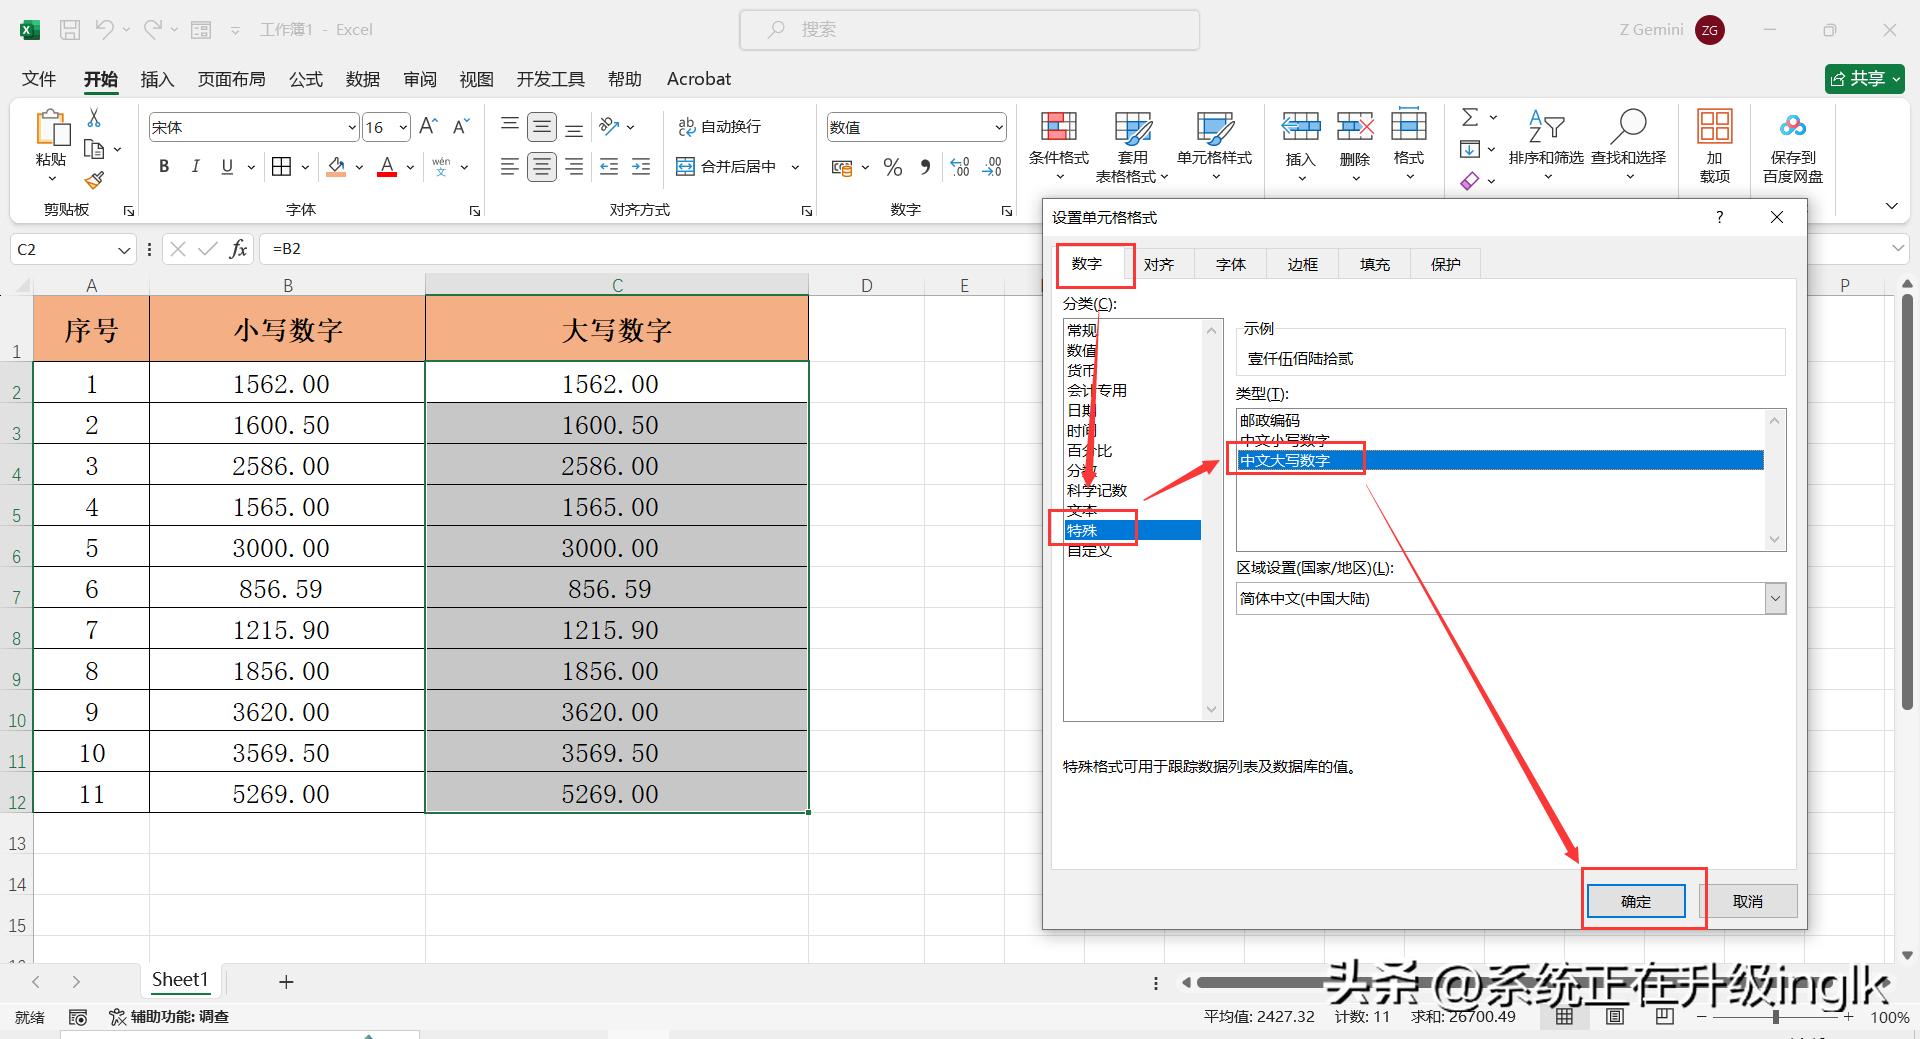Click the Find and Select magnifier
The width and height of the screenshot is (1920, 1039).
1628,128
